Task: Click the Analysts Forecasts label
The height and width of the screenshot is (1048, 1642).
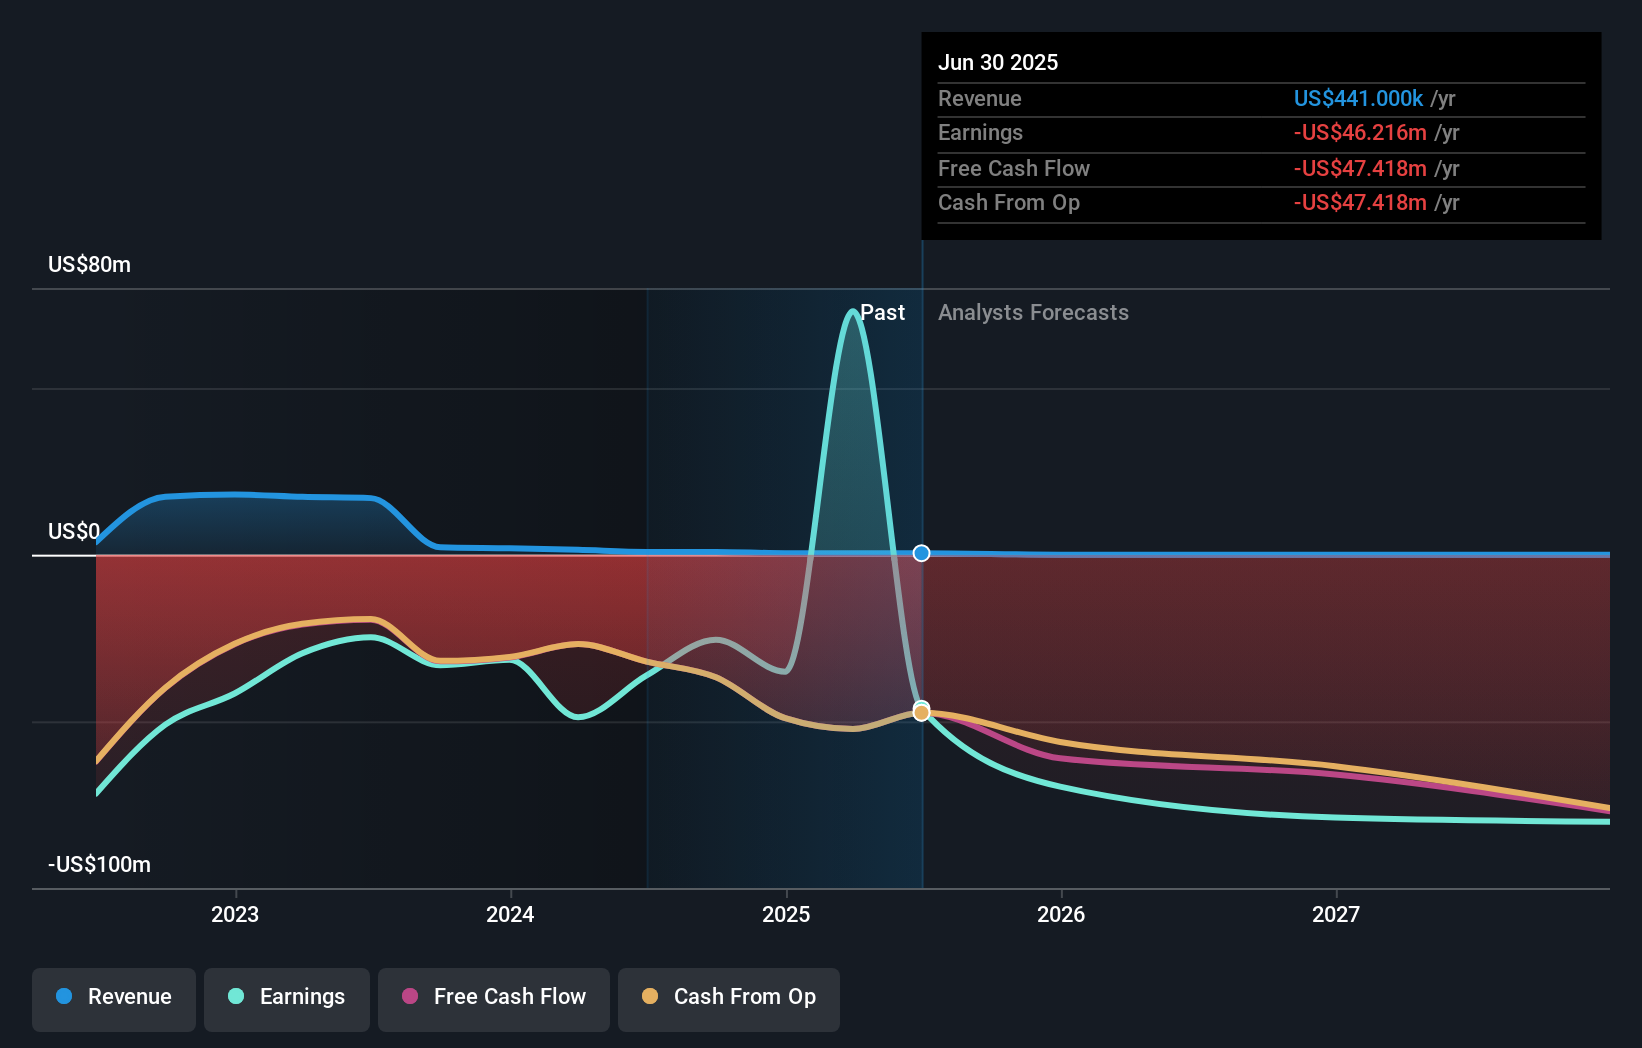Action: 1033,312
